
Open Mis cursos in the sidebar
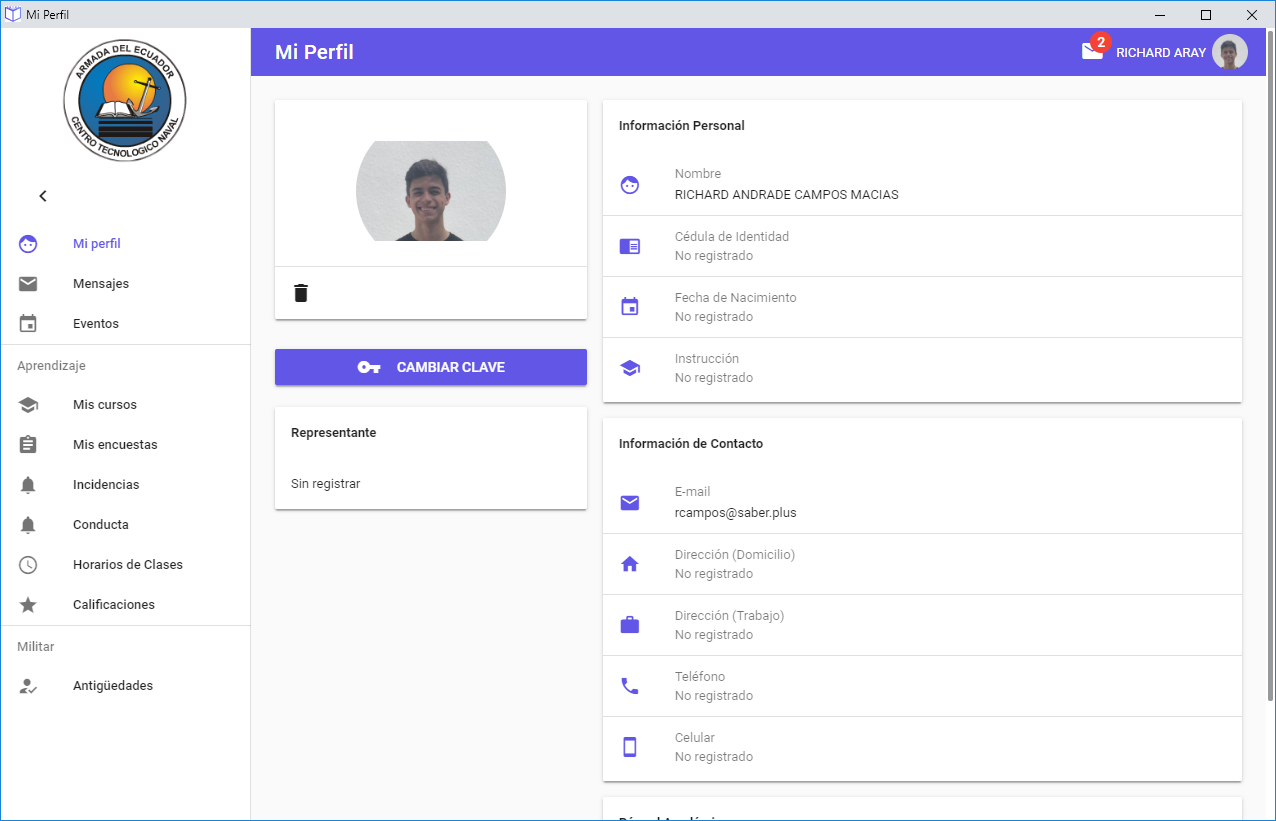click(x=105, y=405)
